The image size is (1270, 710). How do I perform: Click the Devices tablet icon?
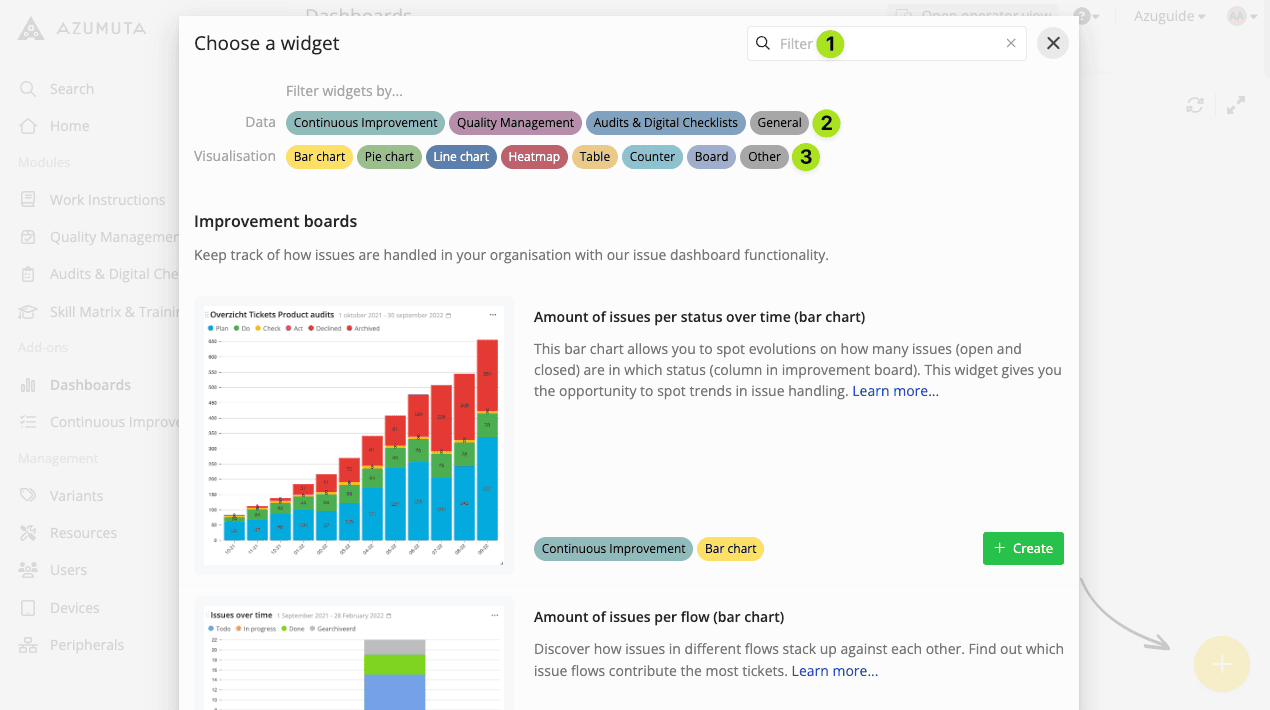28,608
